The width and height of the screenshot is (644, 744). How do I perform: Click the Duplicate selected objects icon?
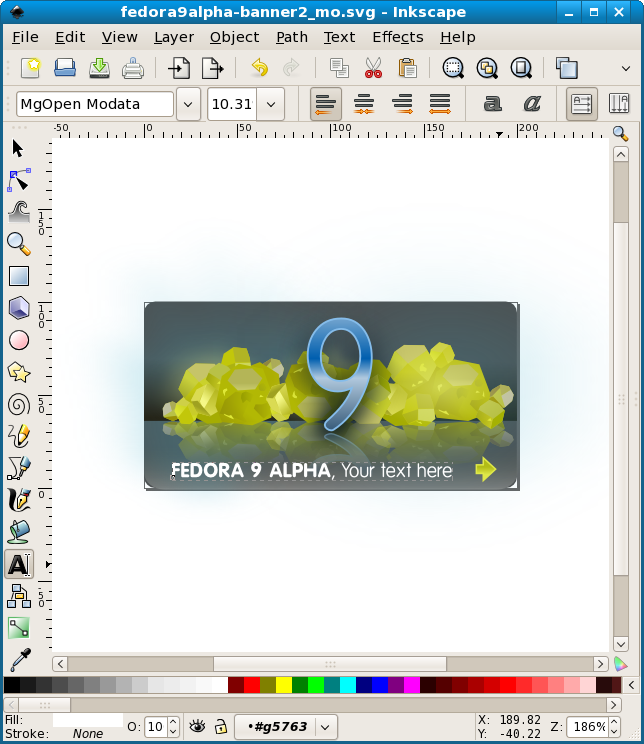pyautogui.click(x=567, y=68)
